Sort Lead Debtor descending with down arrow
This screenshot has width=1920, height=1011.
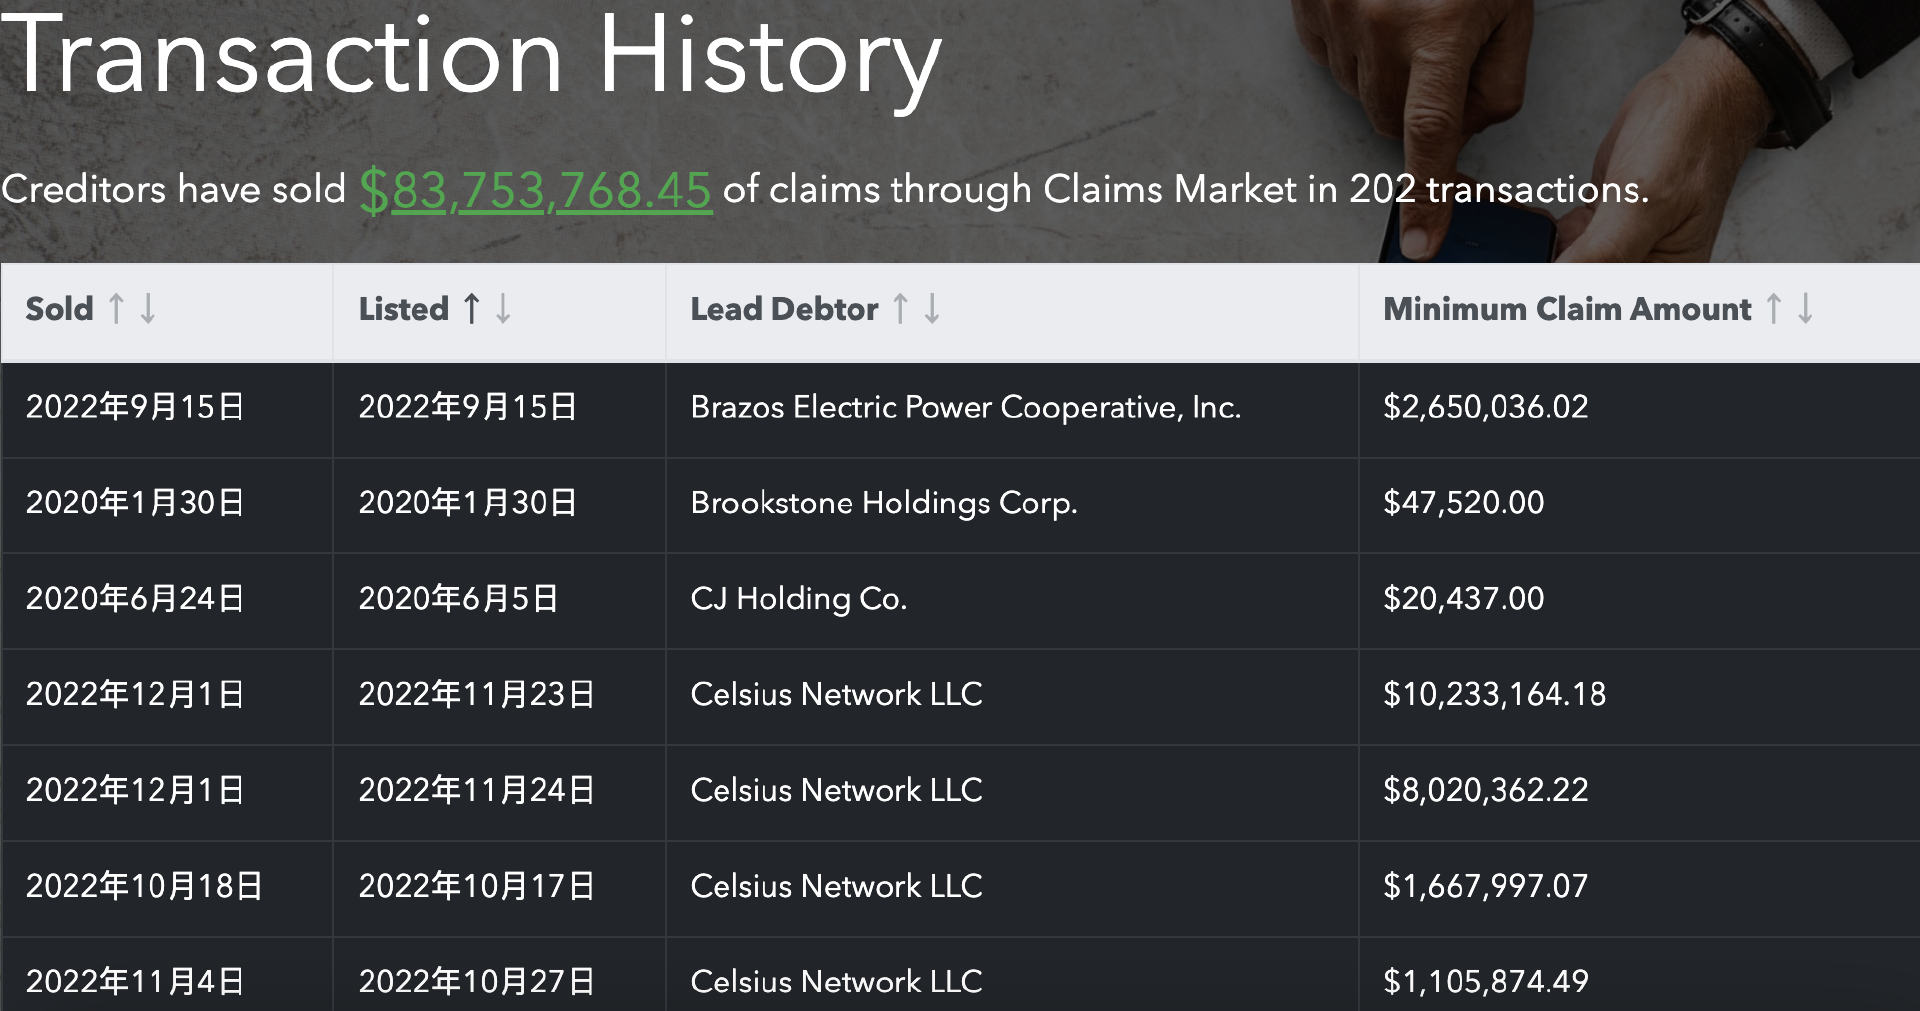932,309
